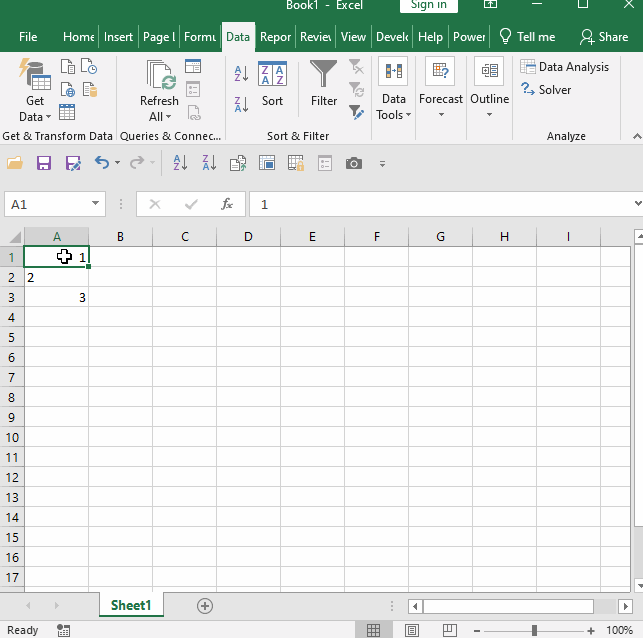Click the Freeze Panes icon in quick toolbar

click(267, 163)
